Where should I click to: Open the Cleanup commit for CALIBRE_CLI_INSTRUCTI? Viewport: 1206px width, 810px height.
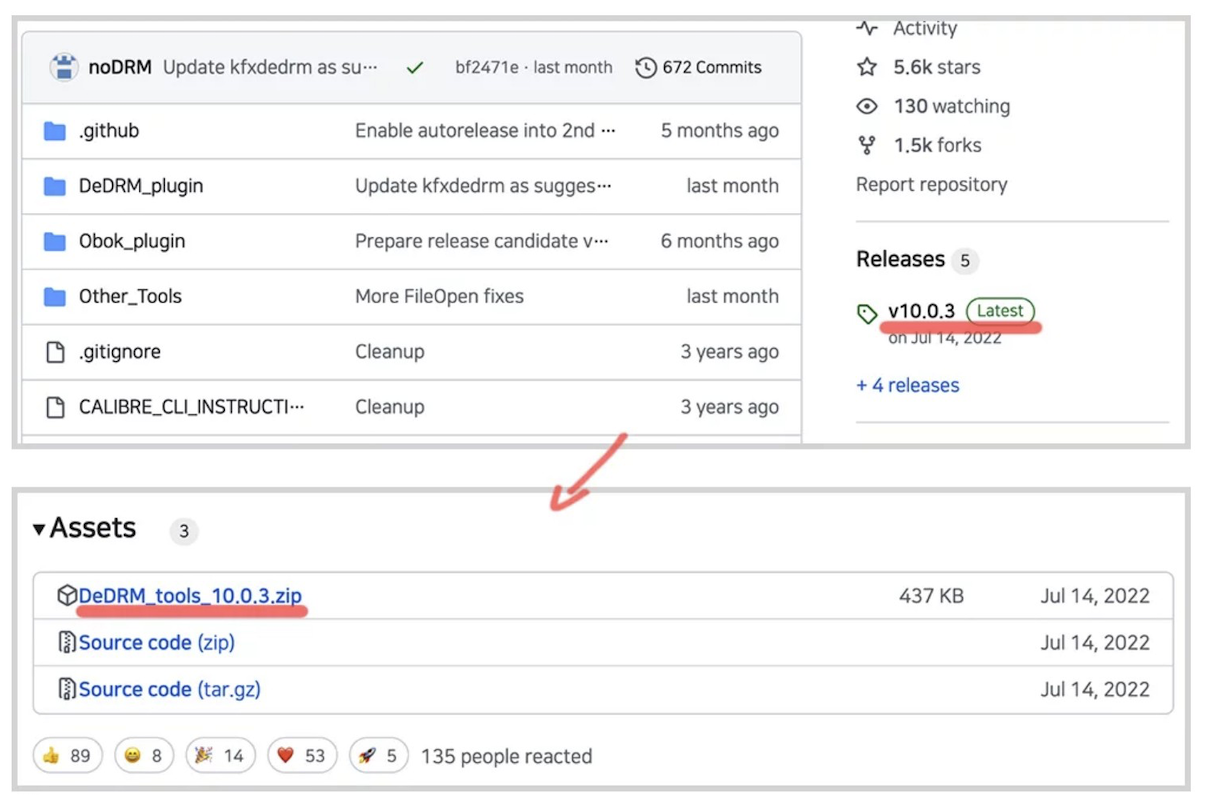tap(390, 407)
